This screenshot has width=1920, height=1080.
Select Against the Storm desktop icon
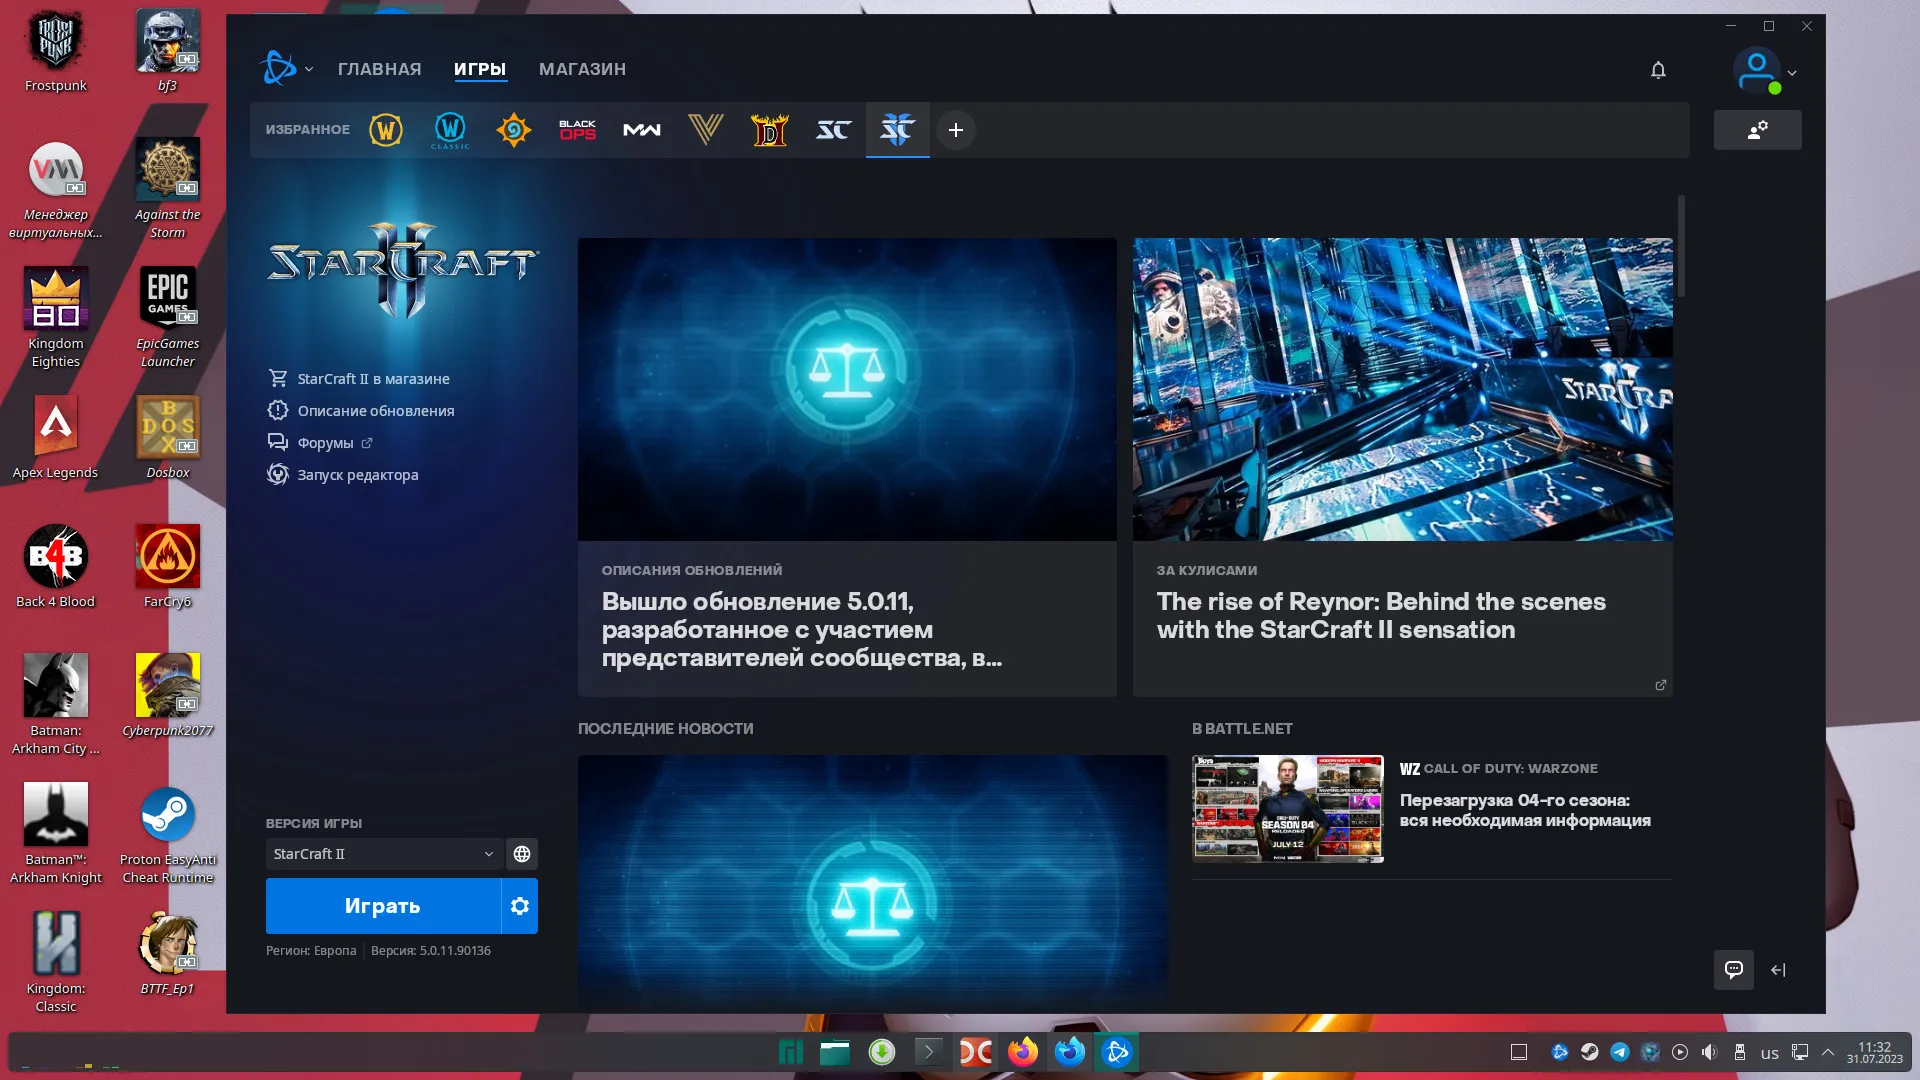(x=167, y=189)
